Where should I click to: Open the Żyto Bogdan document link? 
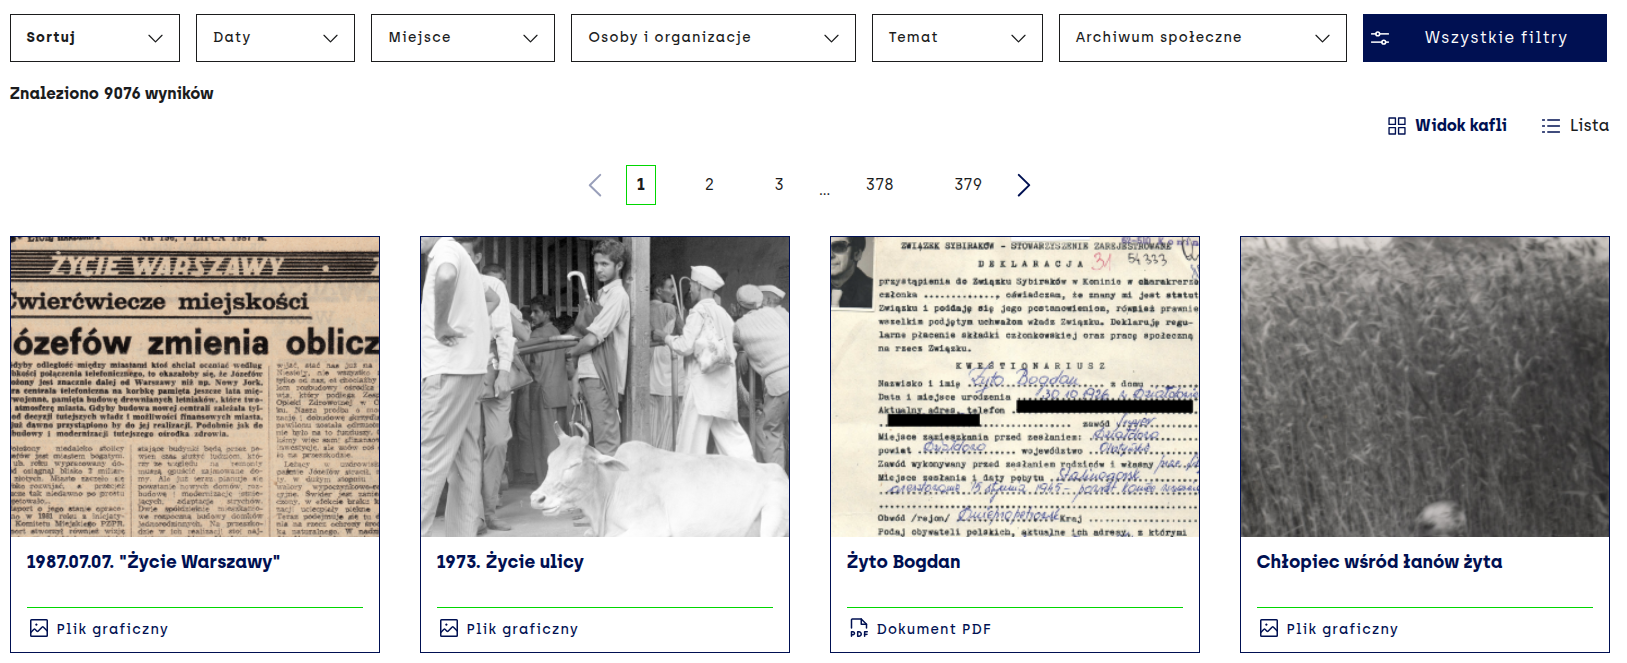pos(903,562)
